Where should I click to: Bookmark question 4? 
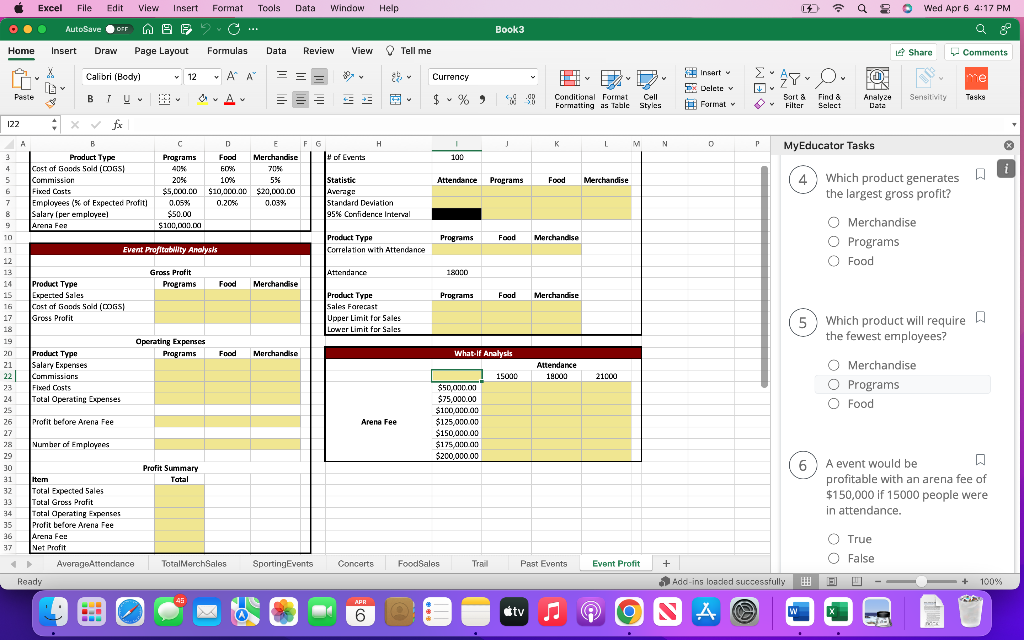tap(980, 174)
